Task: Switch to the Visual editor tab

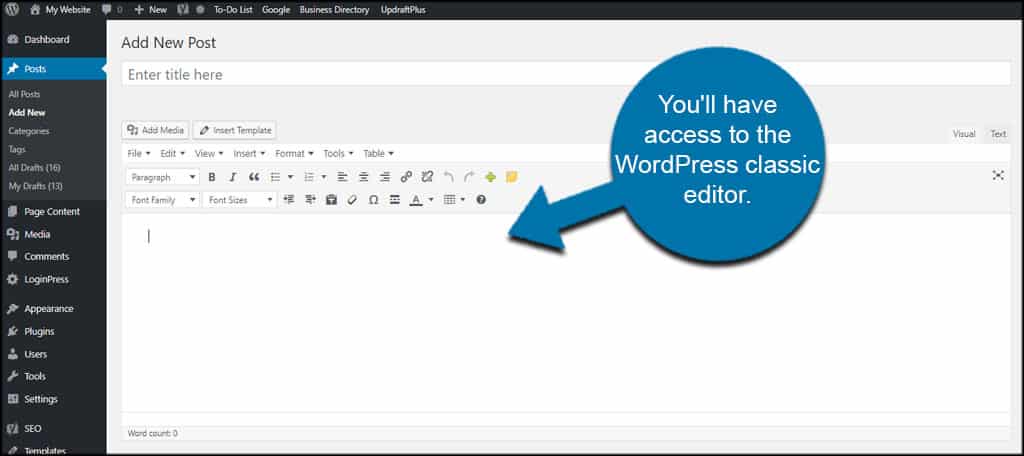Action: (x=964, y=134)
